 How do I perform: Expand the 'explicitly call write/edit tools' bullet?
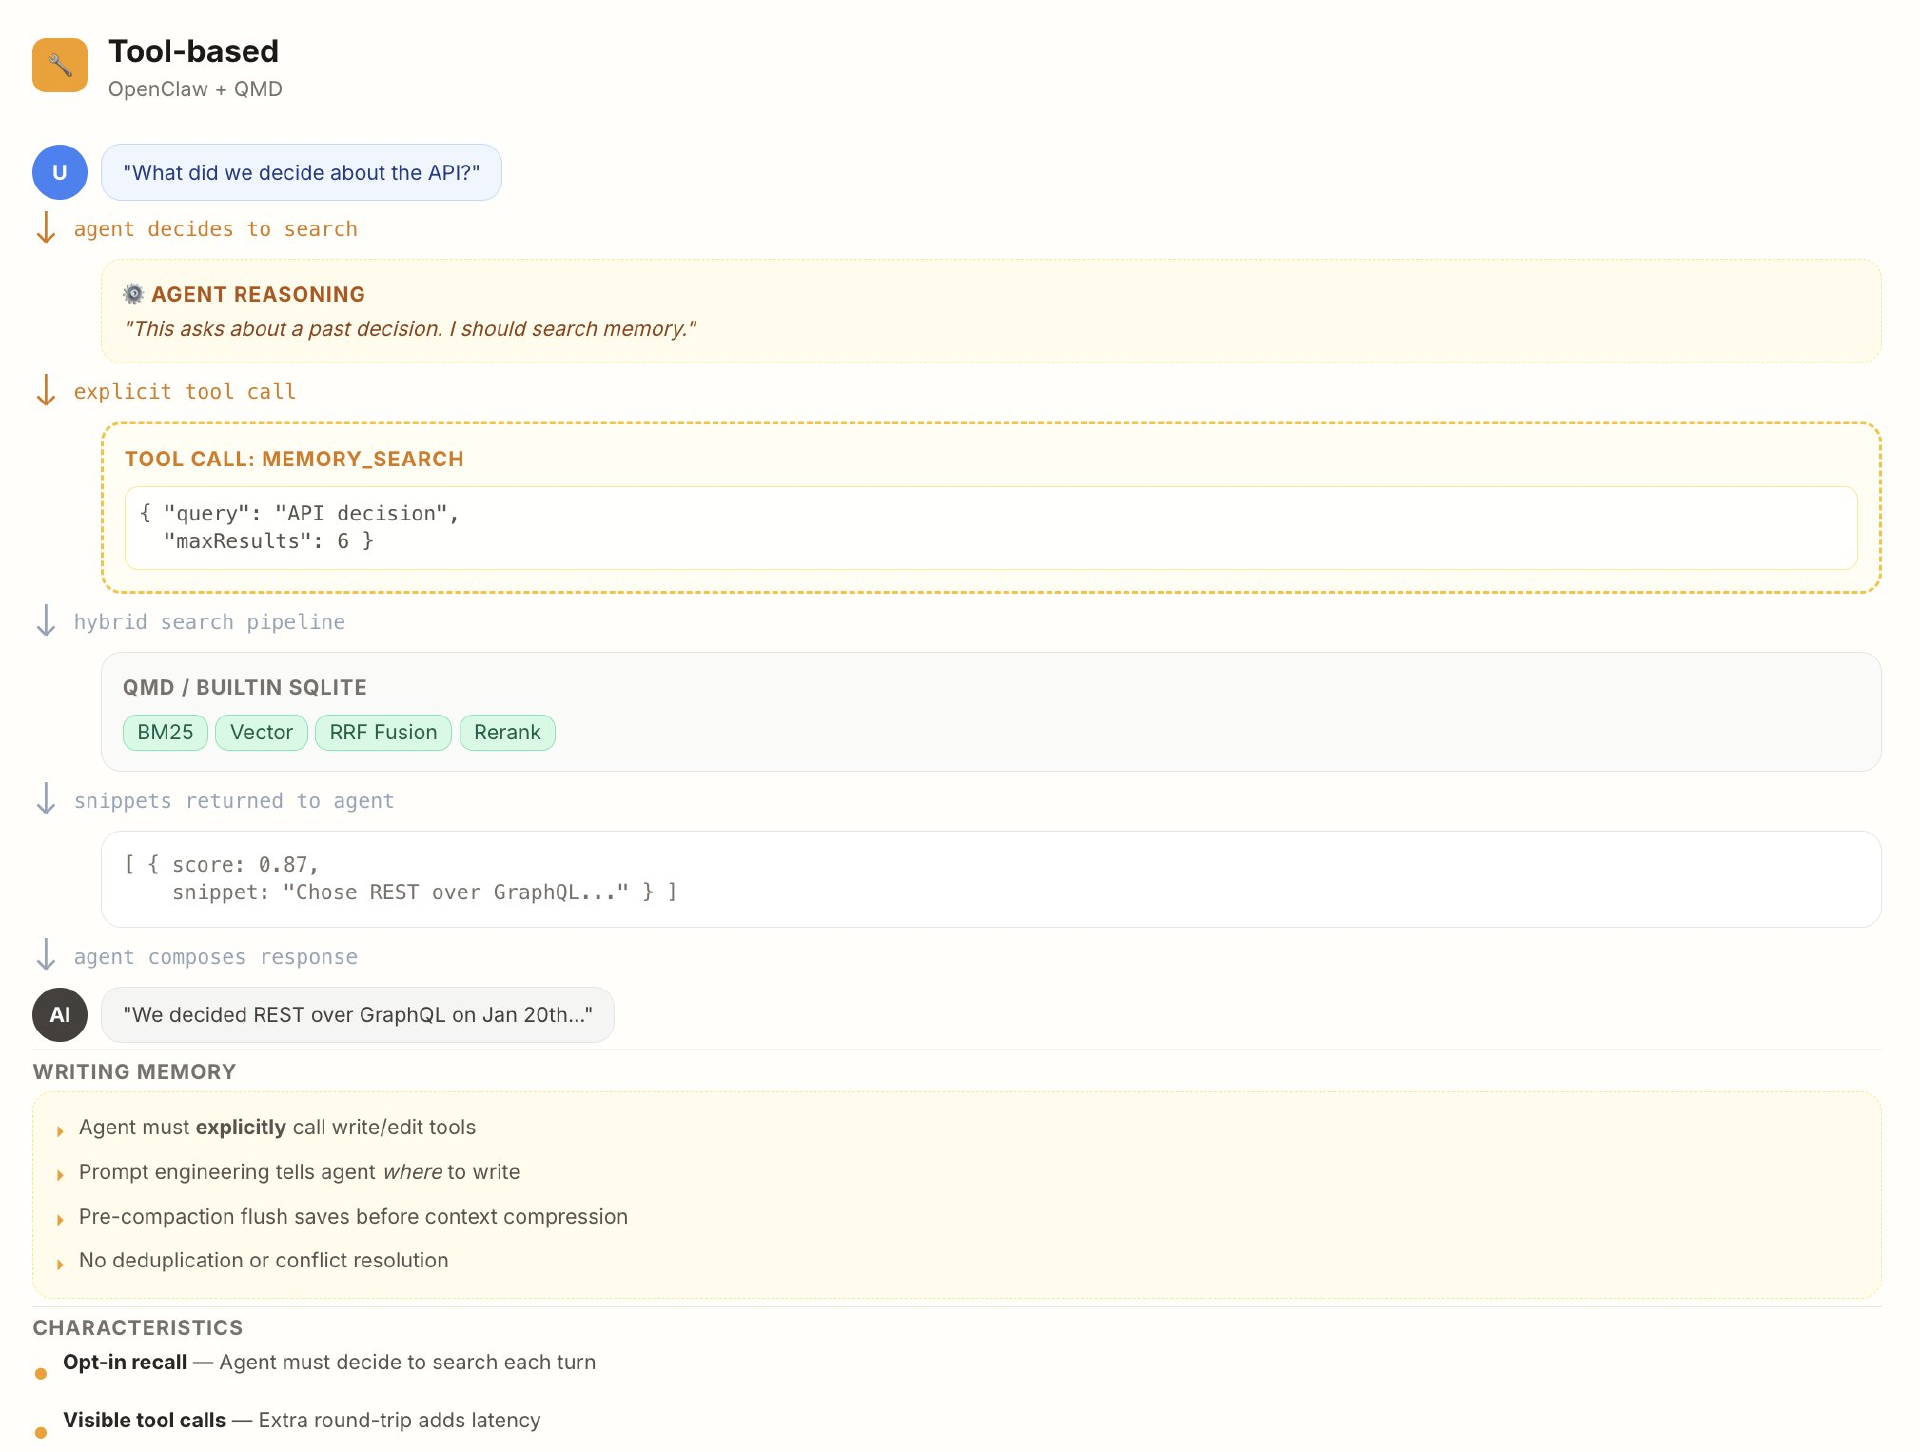(x=60, y=1130)
